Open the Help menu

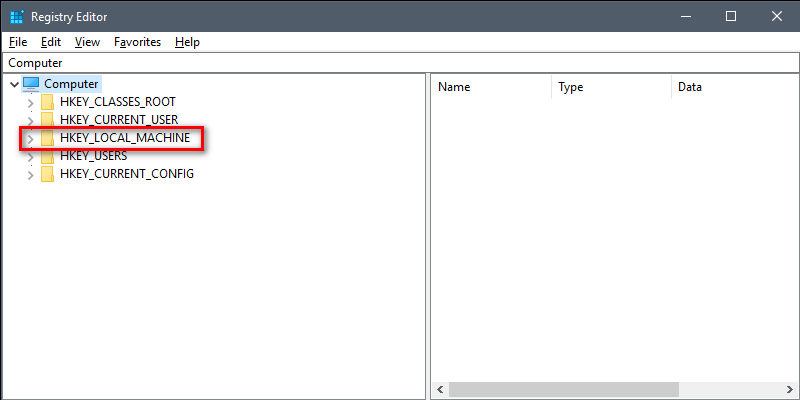187,42
